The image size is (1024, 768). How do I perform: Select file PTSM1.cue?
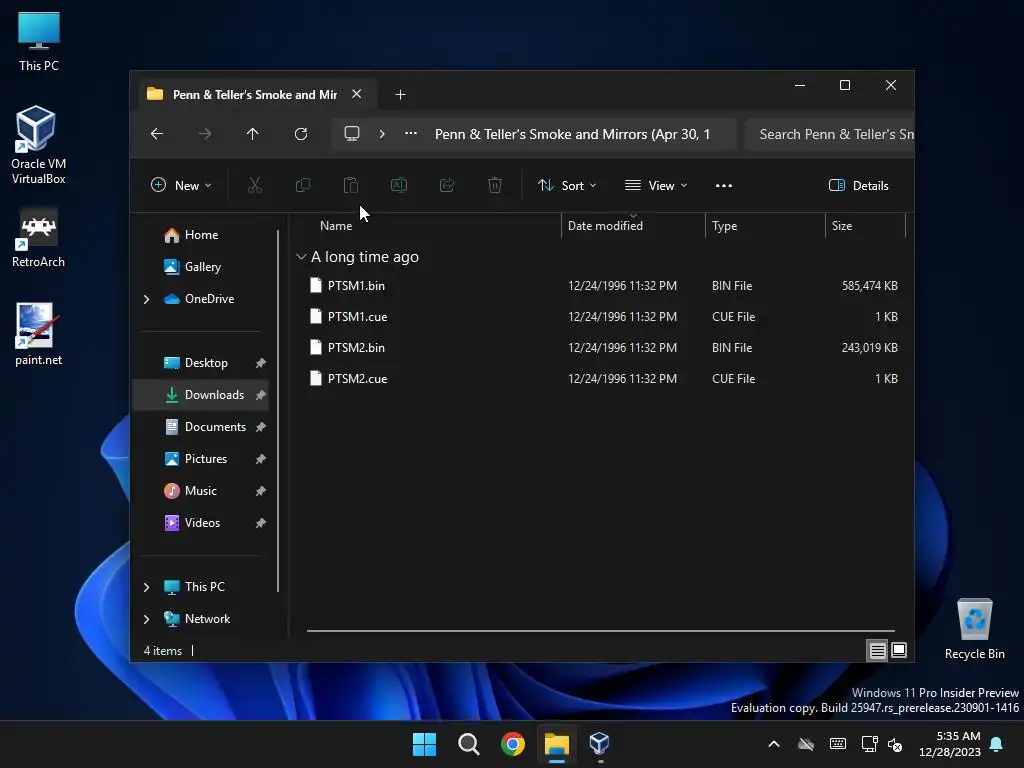pos(357,317)
